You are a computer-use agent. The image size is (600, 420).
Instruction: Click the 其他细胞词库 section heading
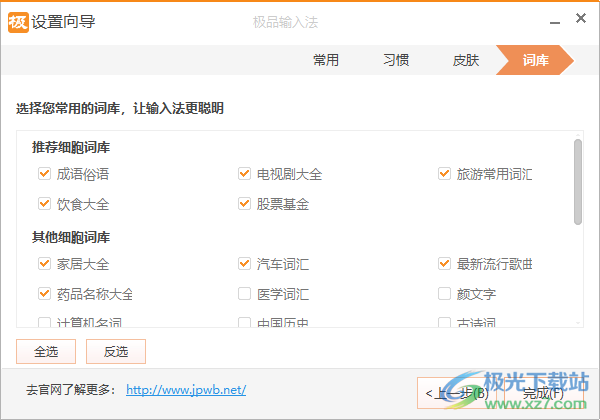71,237
